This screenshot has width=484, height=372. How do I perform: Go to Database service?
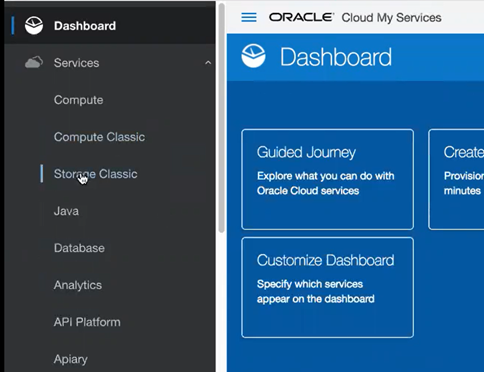coord(79,248)
